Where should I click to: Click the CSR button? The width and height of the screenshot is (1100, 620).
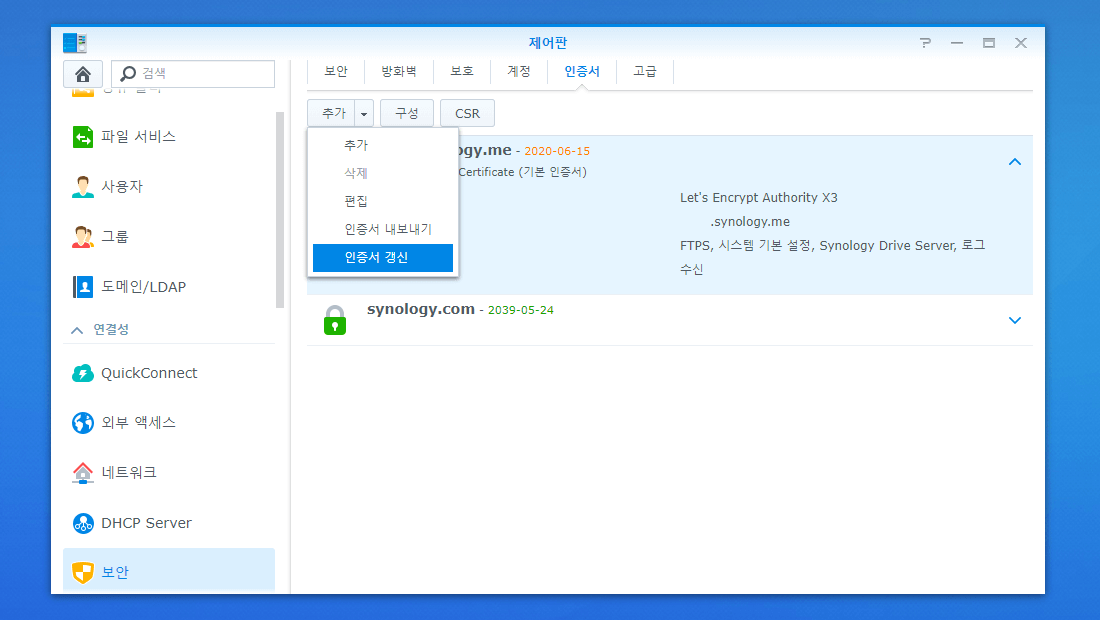click(467, 114)
